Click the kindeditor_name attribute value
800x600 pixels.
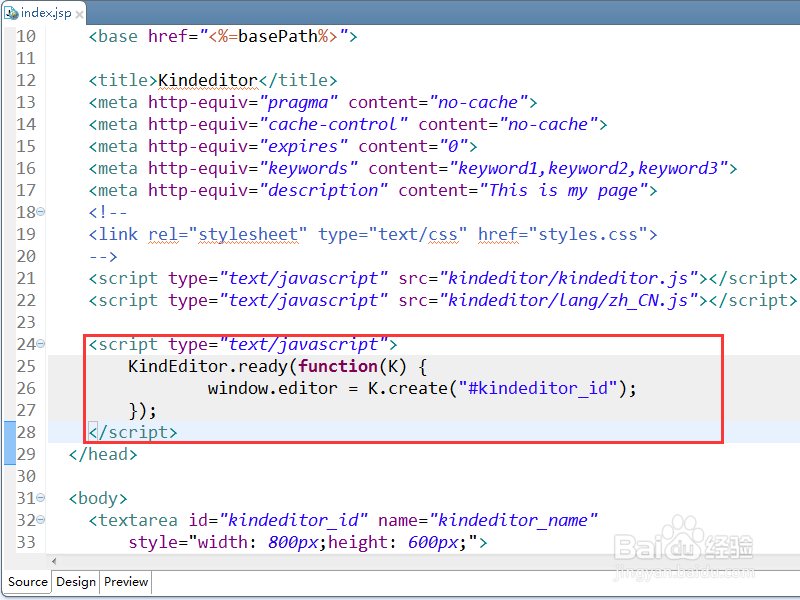click(x=513, y=520)
